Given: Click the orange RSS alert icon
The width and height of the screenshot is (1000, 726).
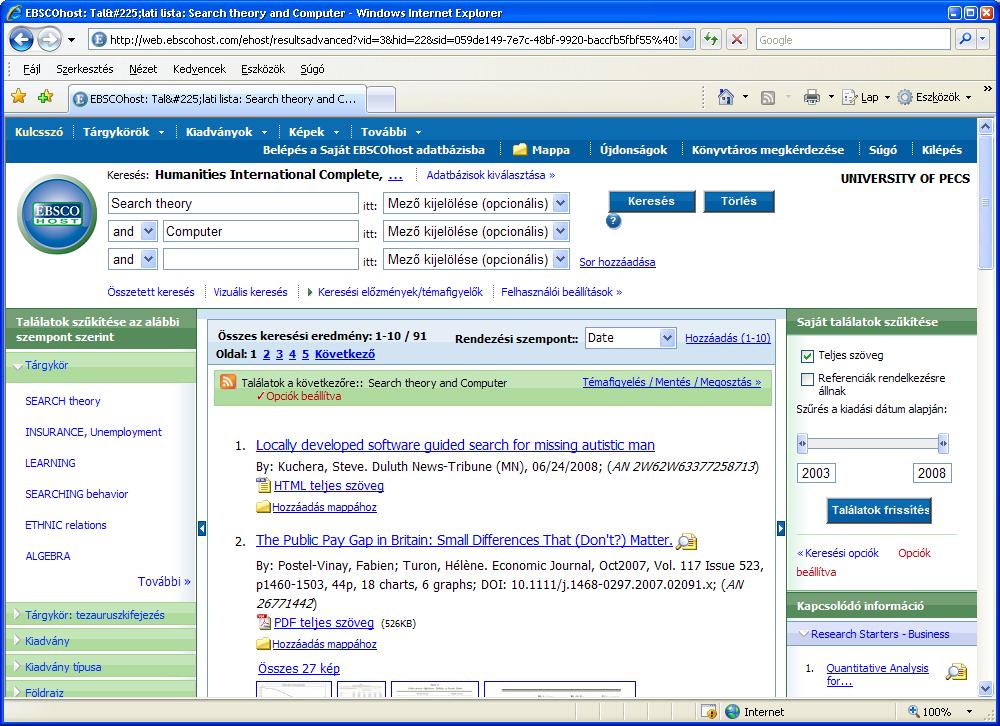Looking at the screenshot, I should [228, 382].
